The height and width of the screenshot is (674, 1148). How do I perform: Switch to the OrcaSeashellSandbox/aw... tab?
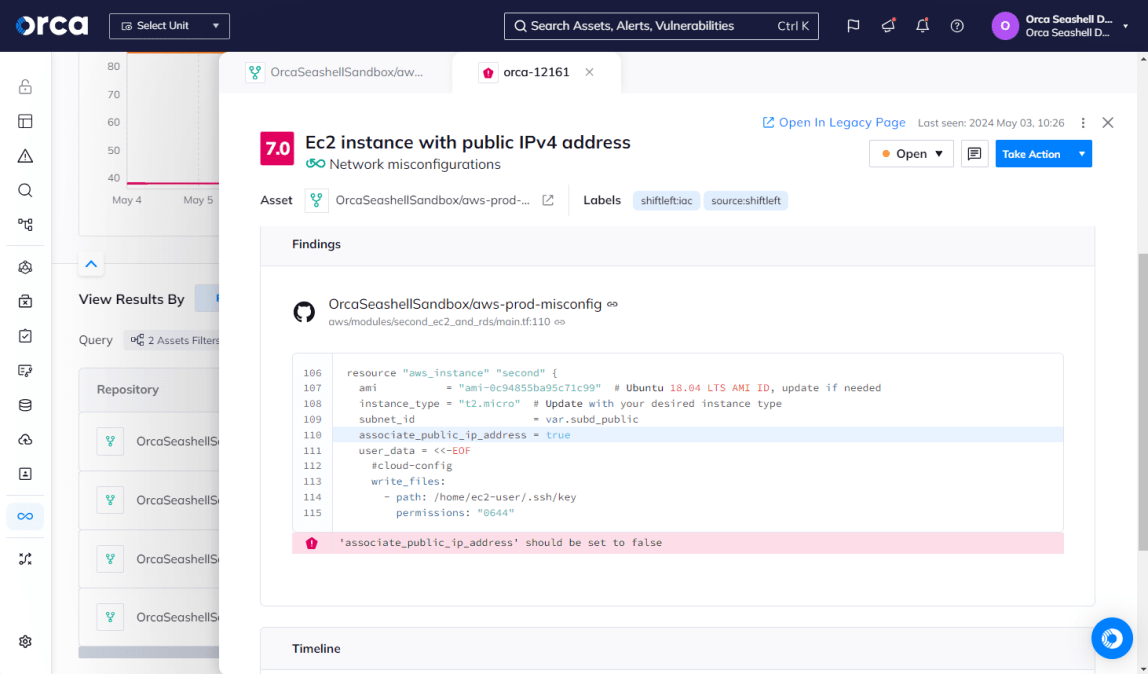click(x=335, y=72)
